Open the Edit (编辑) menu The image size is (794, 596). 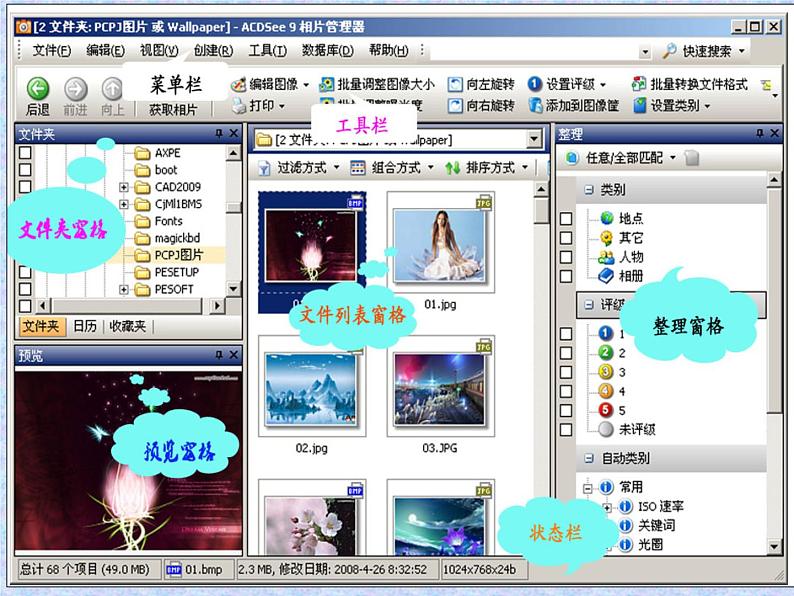[105, 50]
